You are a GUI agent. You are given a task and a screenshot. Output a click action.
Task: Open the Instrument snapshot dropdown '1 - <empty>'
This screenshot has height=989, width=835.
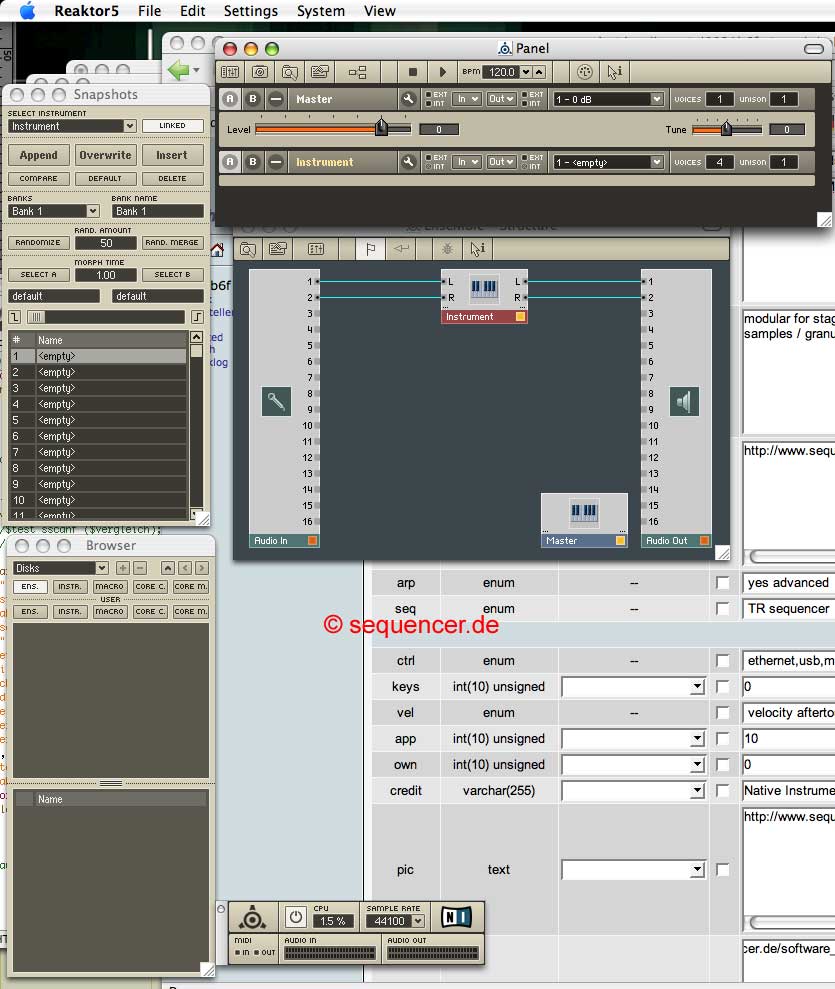coord(608,162)
